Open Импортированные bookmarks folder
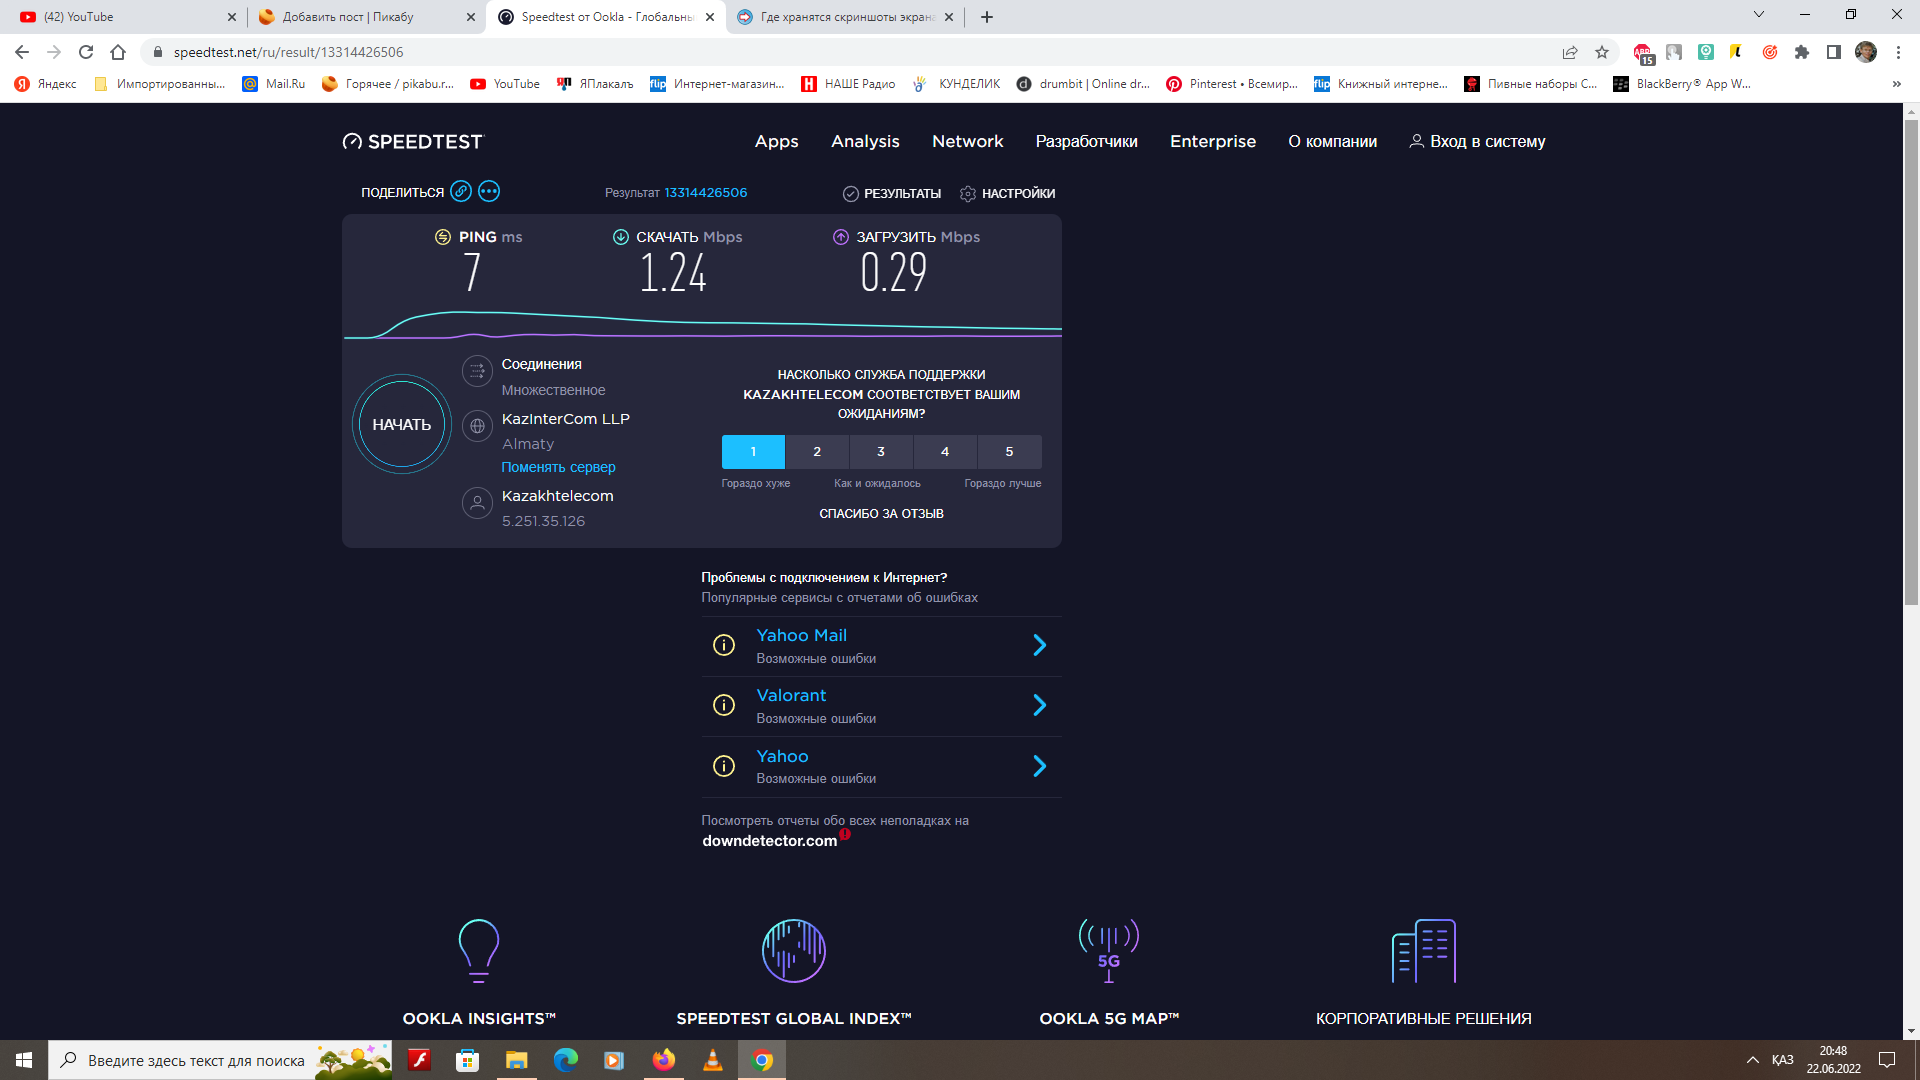The image size is (1920, 1080). (x=159, y=84)
